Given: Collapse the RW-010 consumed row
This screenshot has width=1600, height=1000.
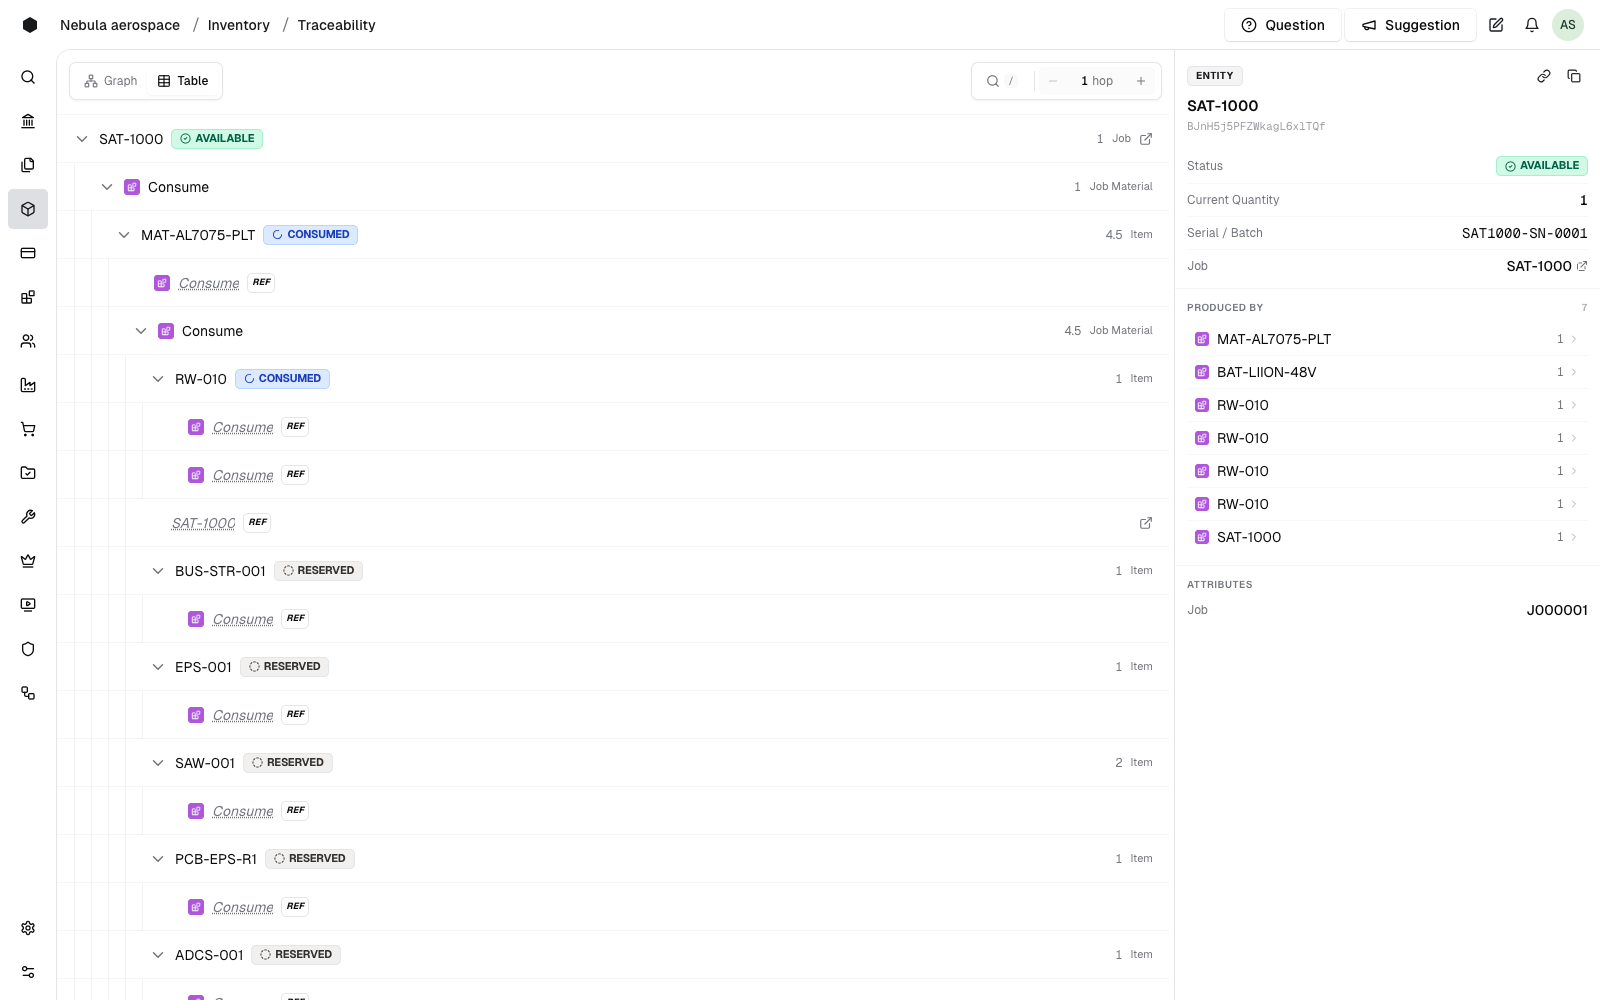Looking at the screenshot, I should 158,379.
